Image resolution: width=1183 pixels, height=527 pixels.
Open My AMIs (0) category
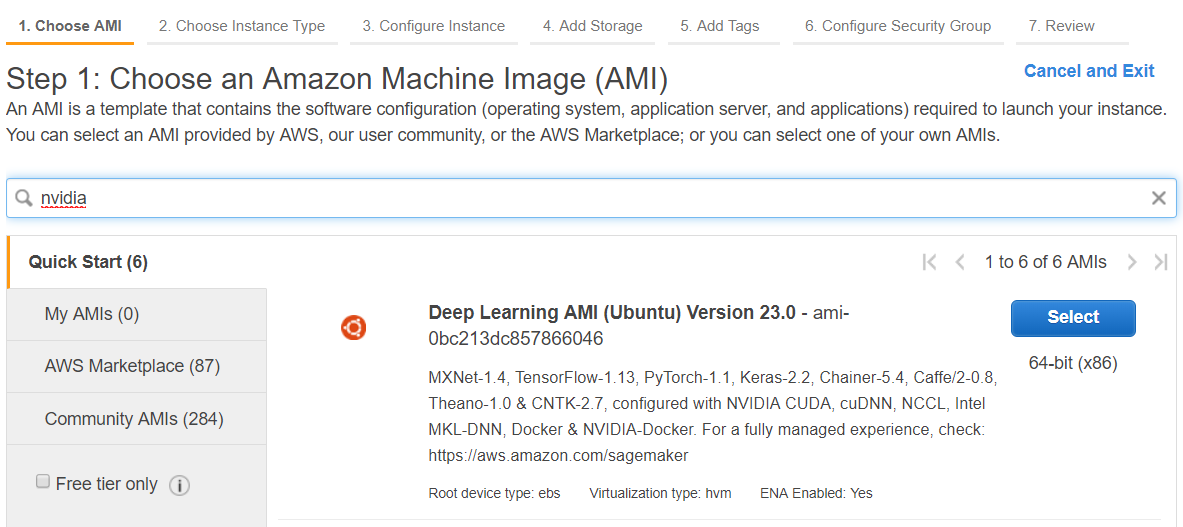136,314
